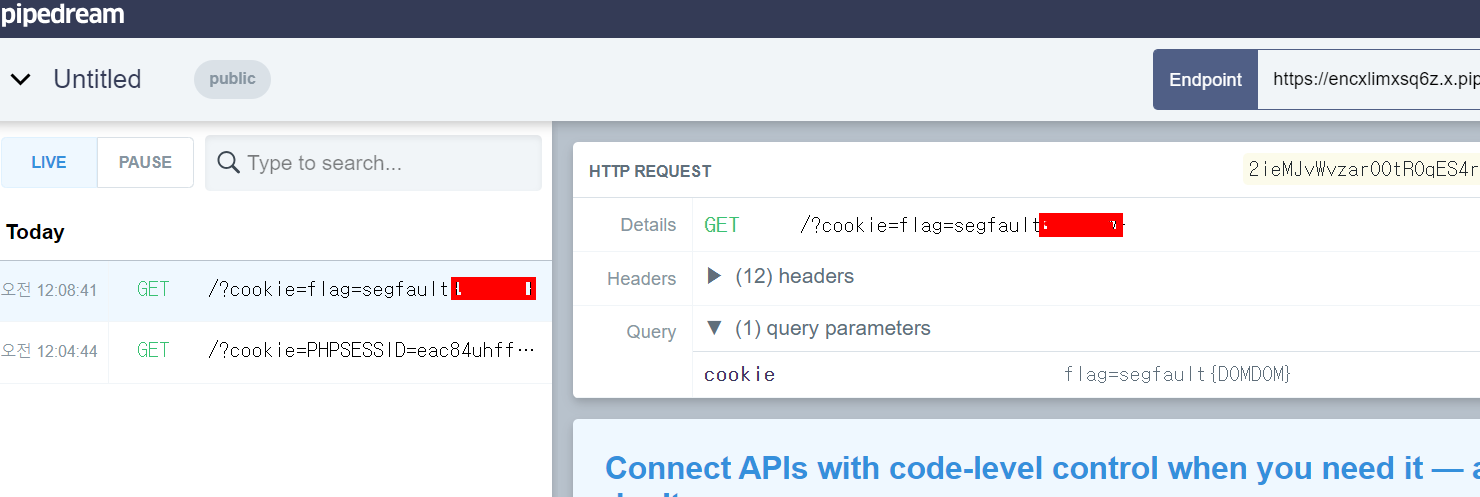Screen dimensions: 1480x497
Task: Click the public badge
Action: pyautogui.click(x=232, y=79)
